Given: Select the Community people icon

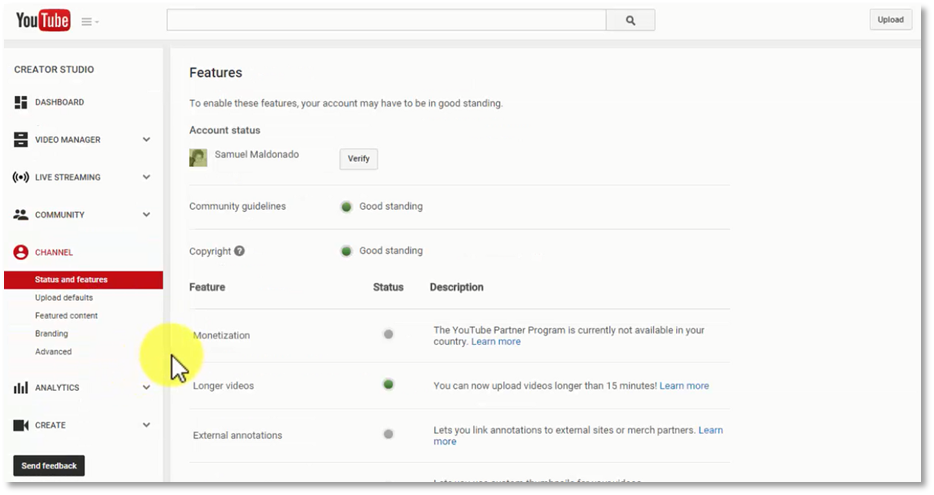Looking at the screenshot, I should pos(21,214).
